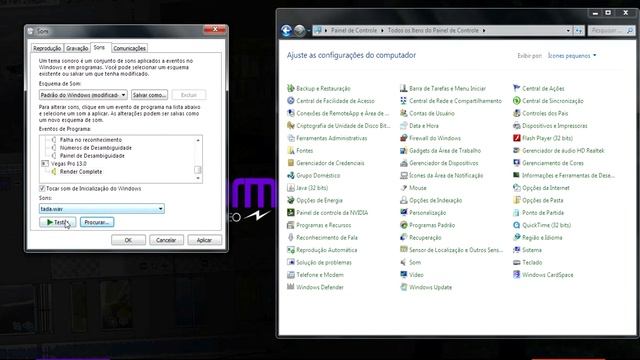Click Gerenciador de Dispositivos icon
Screen dimensions: 640x360
(404, 163)
